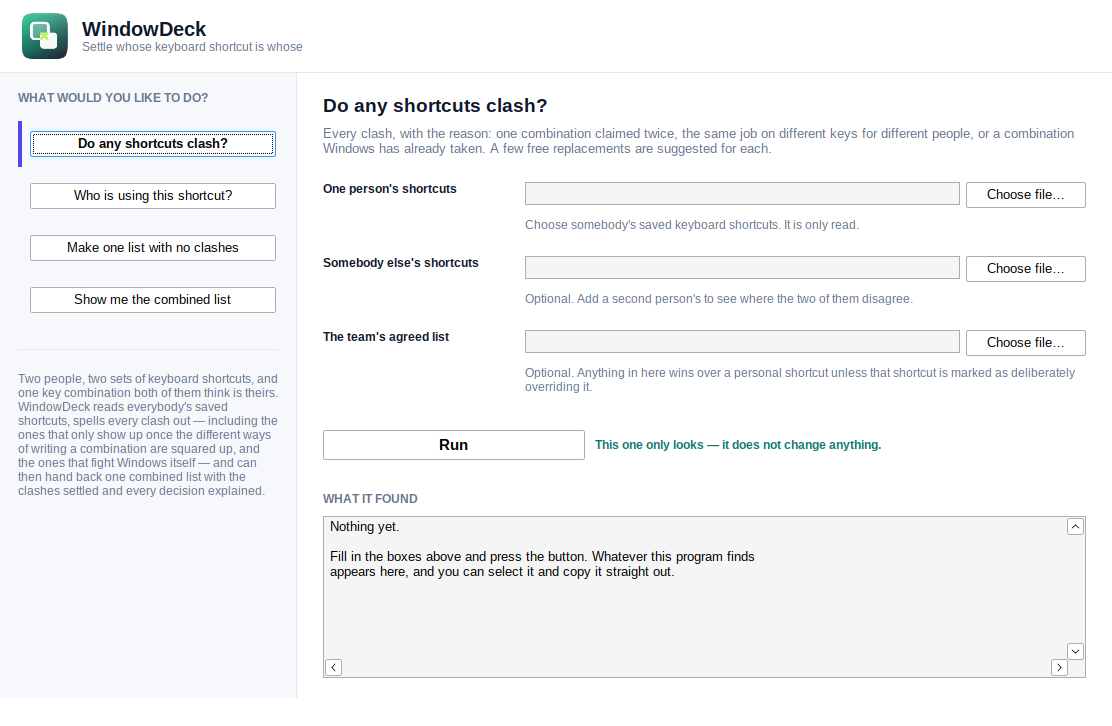Viewport: 1112px width, 726px height.
Task: Click 'Settle whose keyboard shortcut is whose' subtitle
Action: tap(192, 47)
